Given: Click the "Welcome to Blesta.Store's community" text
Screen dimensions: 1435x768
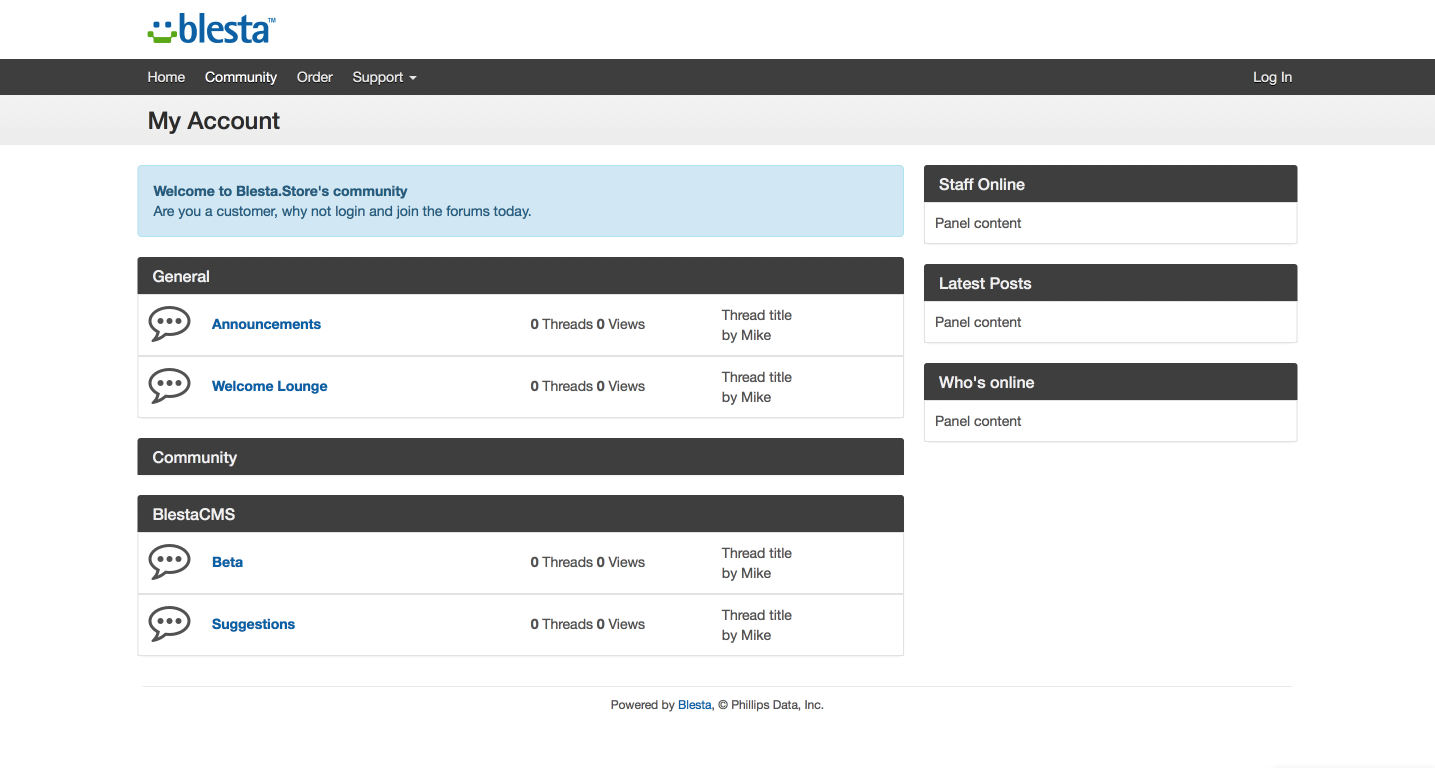Looking at the screenshot, I should [x=280, y=191].
